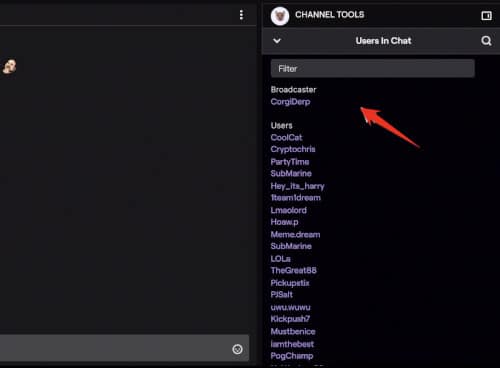
Task: Select user Mustbenice
Action: click(x=293, y=331)
